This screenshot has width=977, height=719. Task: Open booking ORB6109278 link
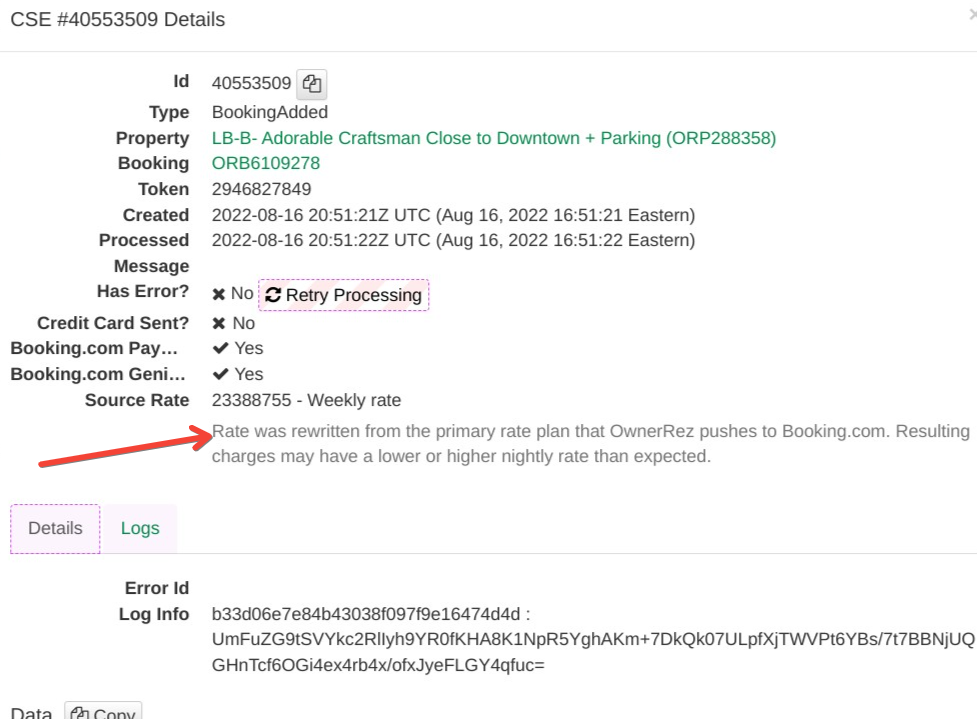265,163
